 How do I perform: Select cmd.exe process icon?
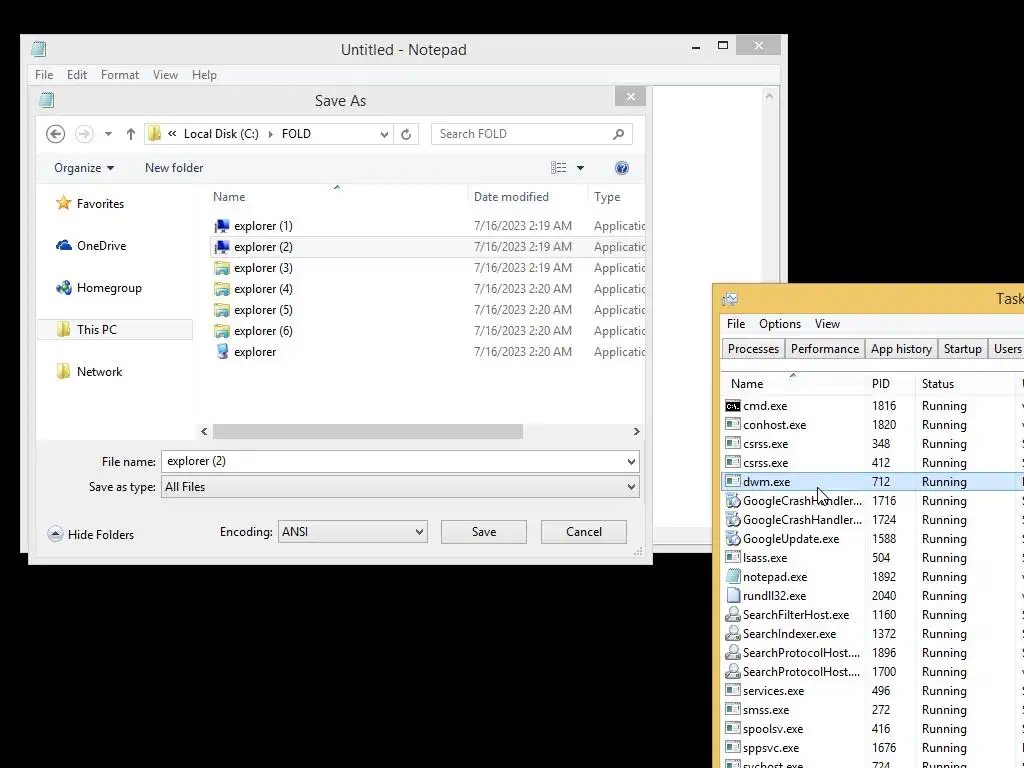point(733,406)
